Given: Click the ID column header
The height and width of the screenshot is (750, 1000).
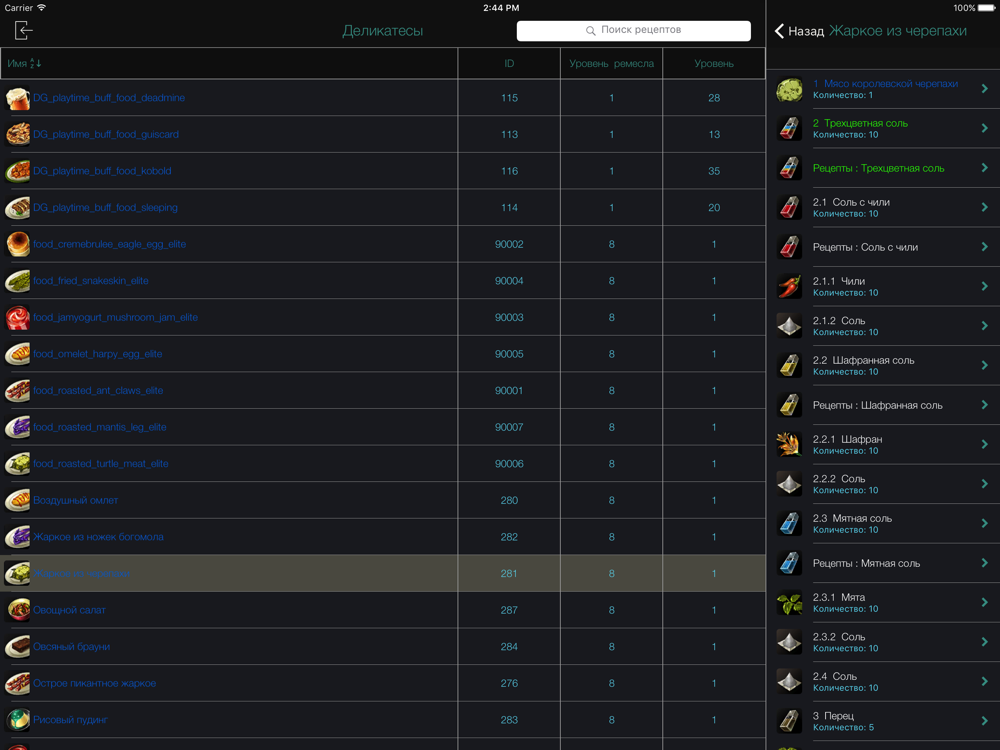Looking at the screenshot, I should click(509, 63).
